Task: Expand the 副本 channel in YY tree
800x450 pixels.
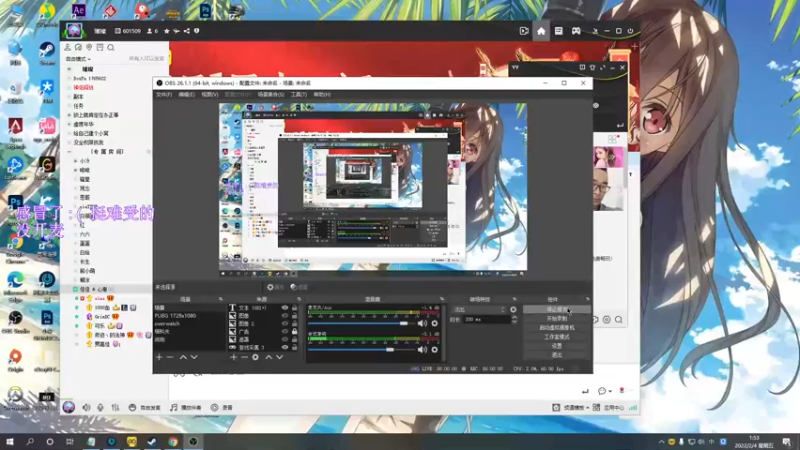Action: 69,96
